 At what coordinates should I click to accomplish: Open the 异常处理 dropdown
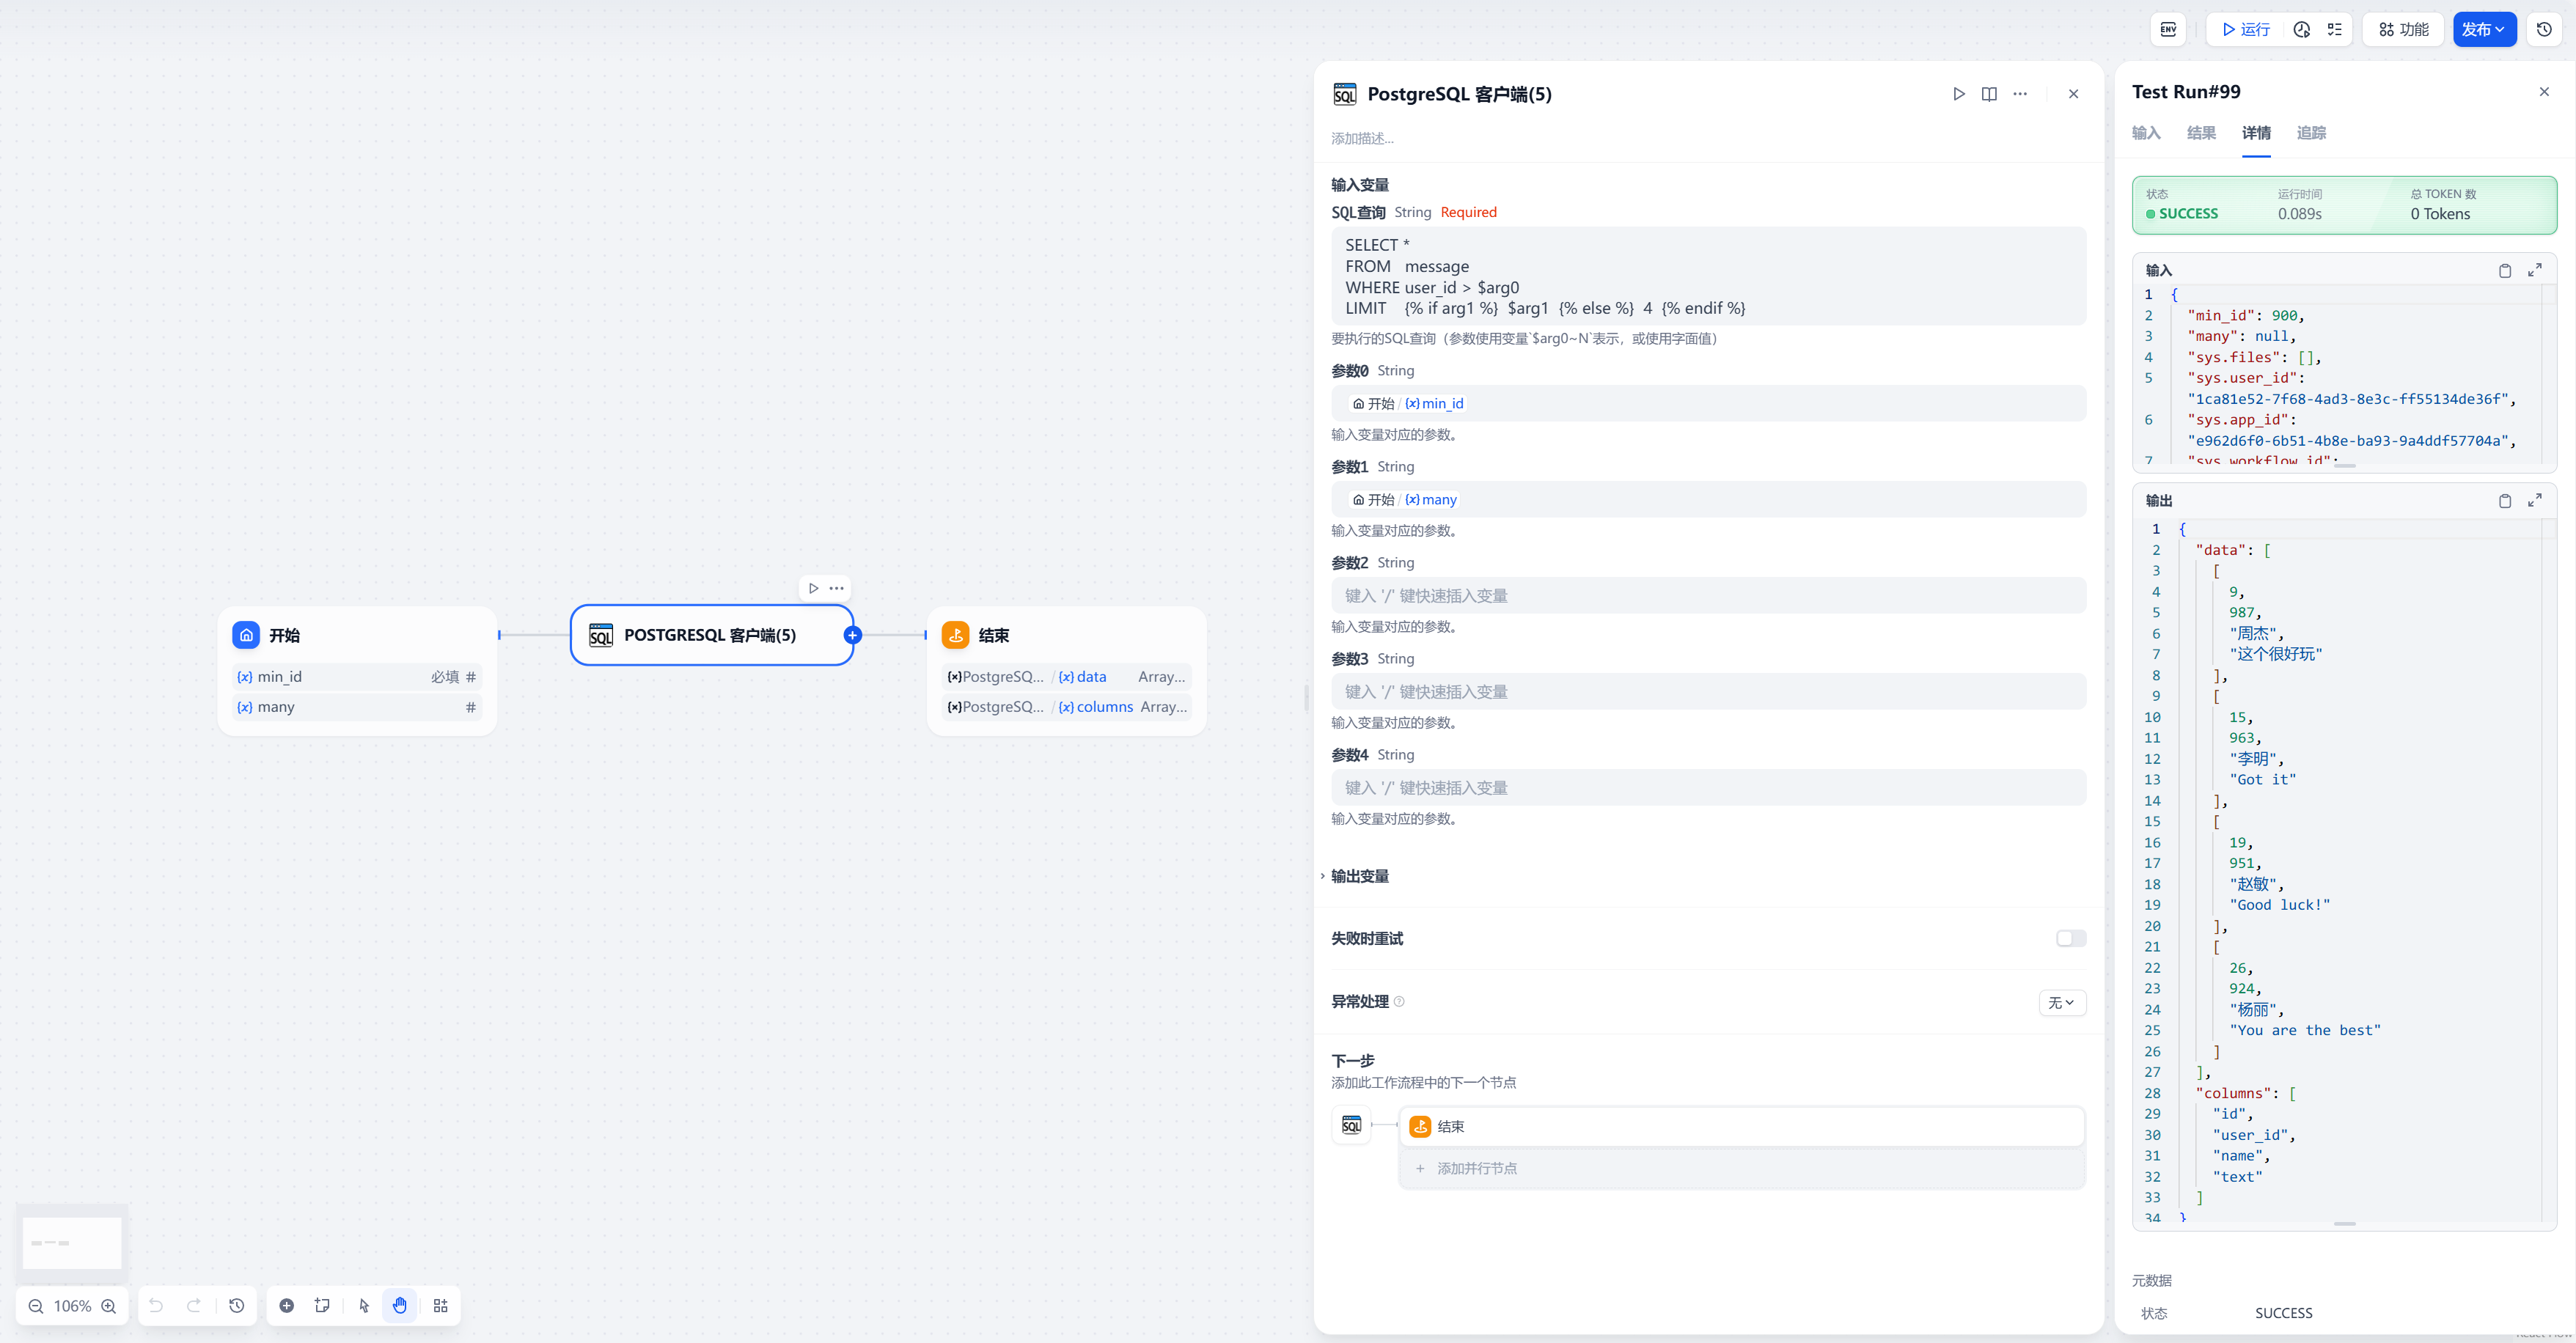point(2062,1003)
